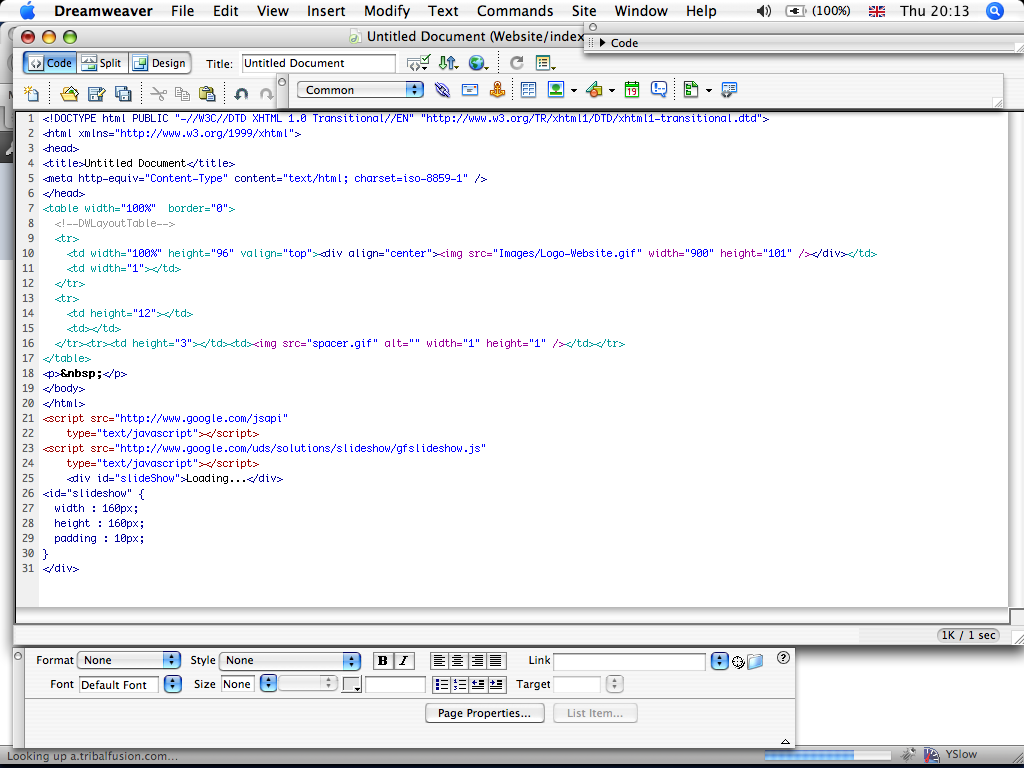
Task: Toggle bold text formatting
Action: [x=382, y=661]
